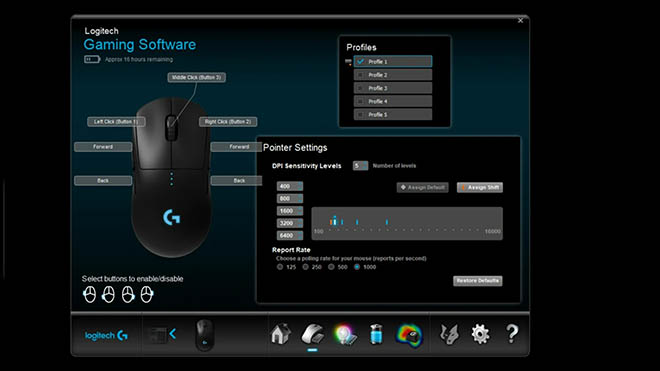
Task: Adjust the 6400 DPI level field
Action: 290,235
